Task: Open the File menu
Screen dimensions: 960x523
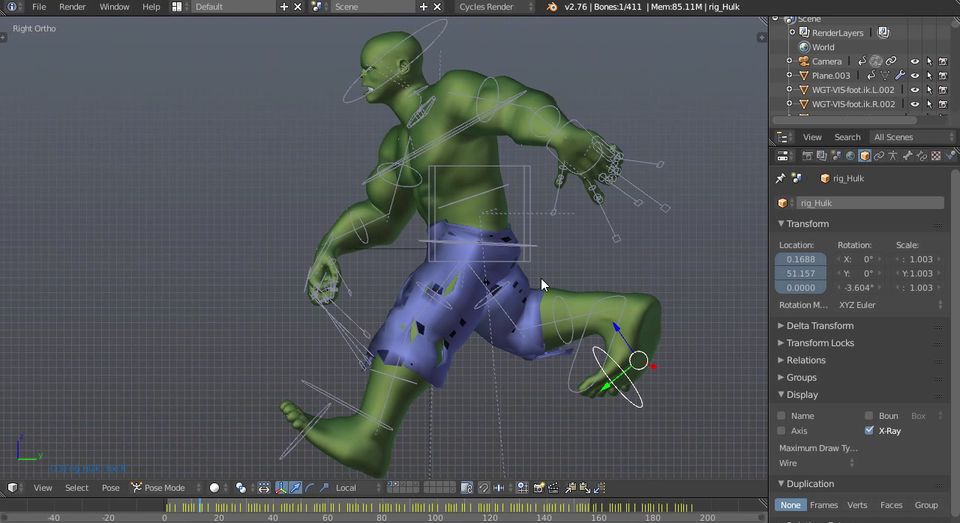Action: tap(39, 7)
